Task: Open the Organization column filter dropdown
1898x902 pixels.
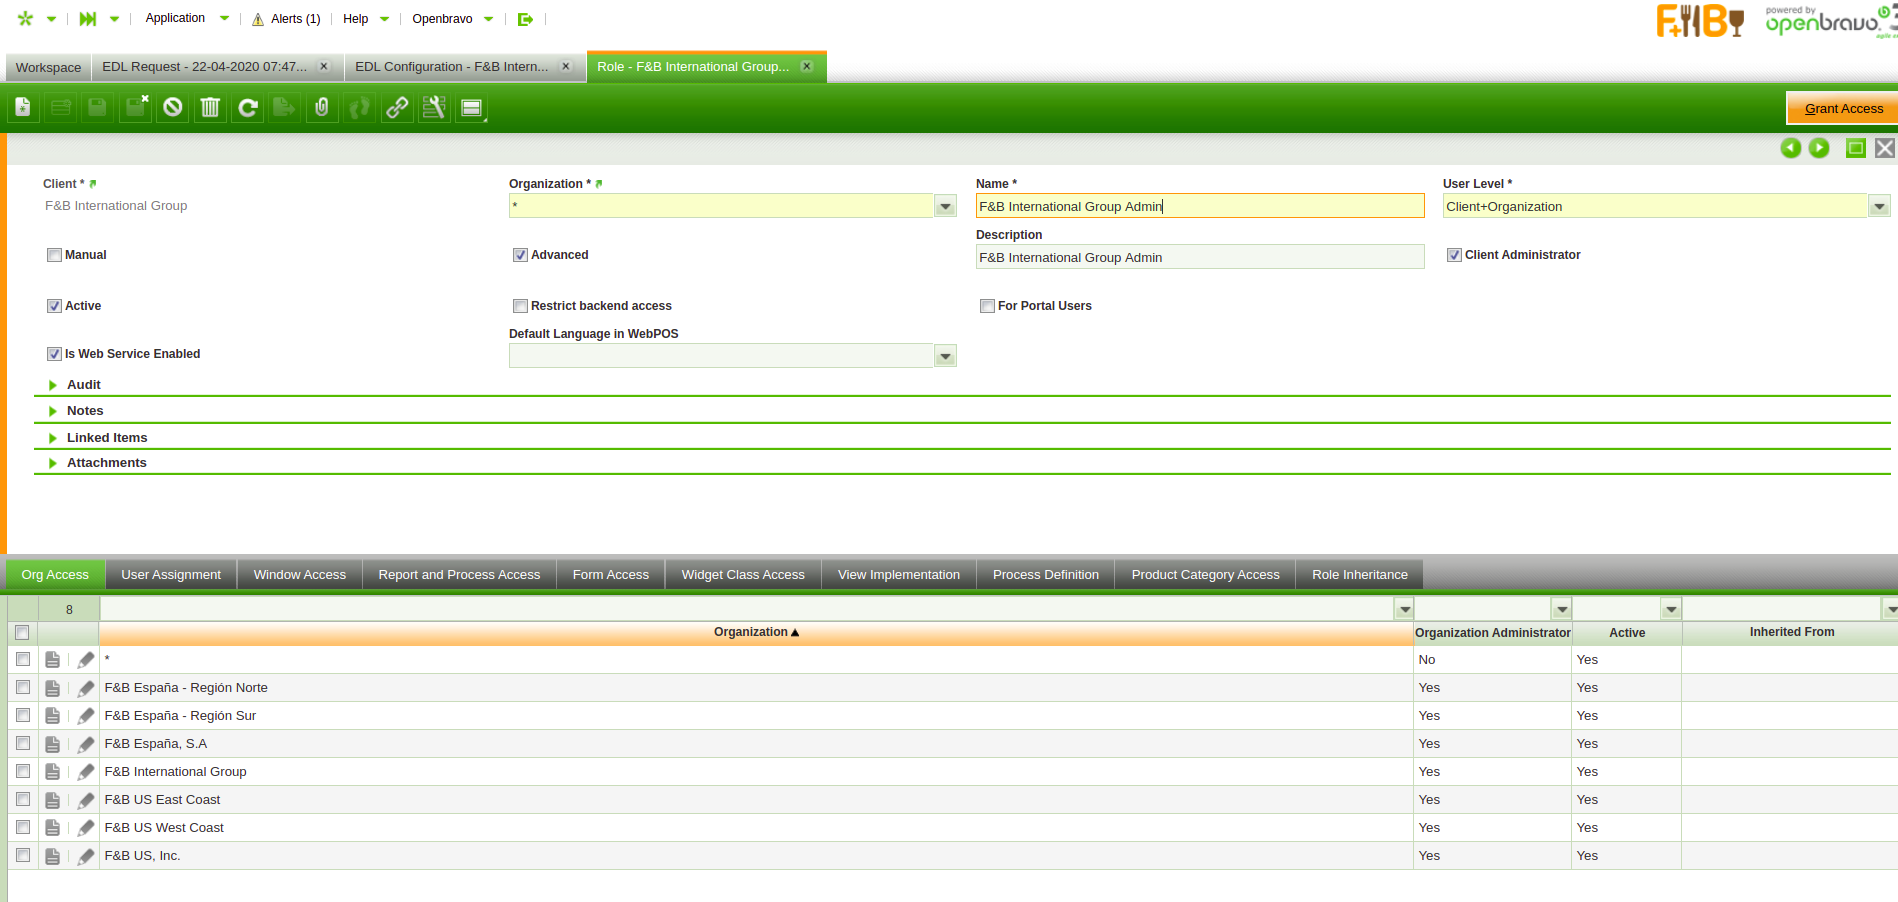Action: coord(1405,609)
